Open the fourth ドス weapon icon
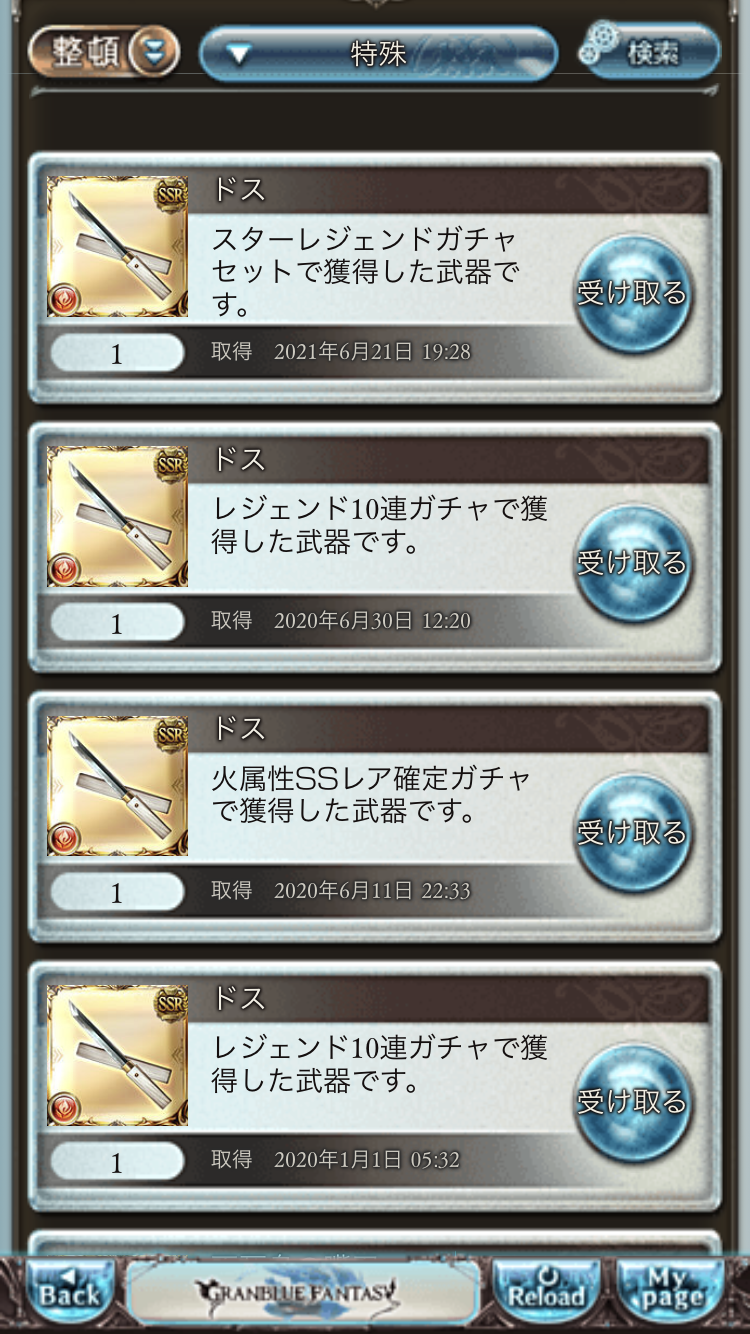 (x=118, y=1056)
